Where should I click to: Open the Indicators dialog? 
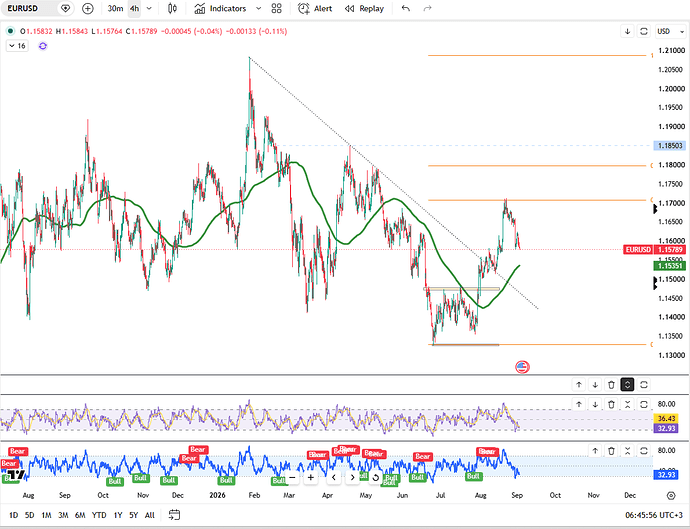pos(220,8)
